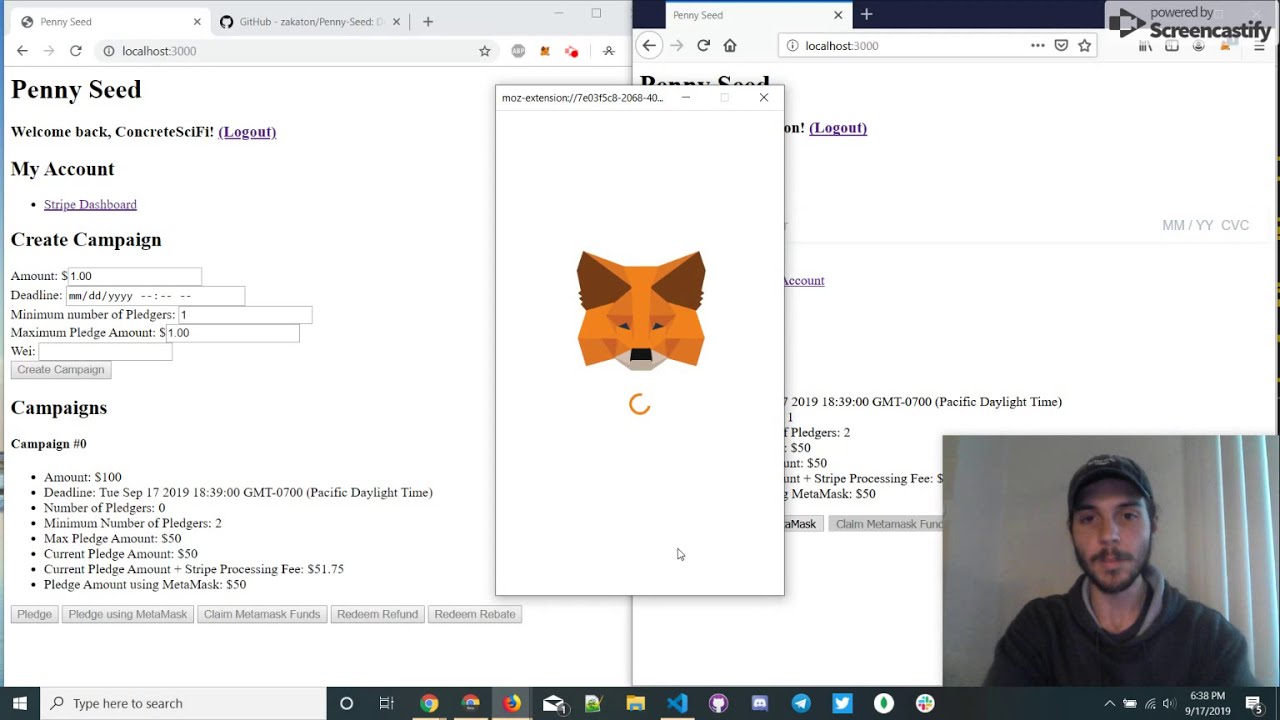Click the Redeem Refund button
The width and height of the screenshot is (1280, 720).
(x=377, y=614)
